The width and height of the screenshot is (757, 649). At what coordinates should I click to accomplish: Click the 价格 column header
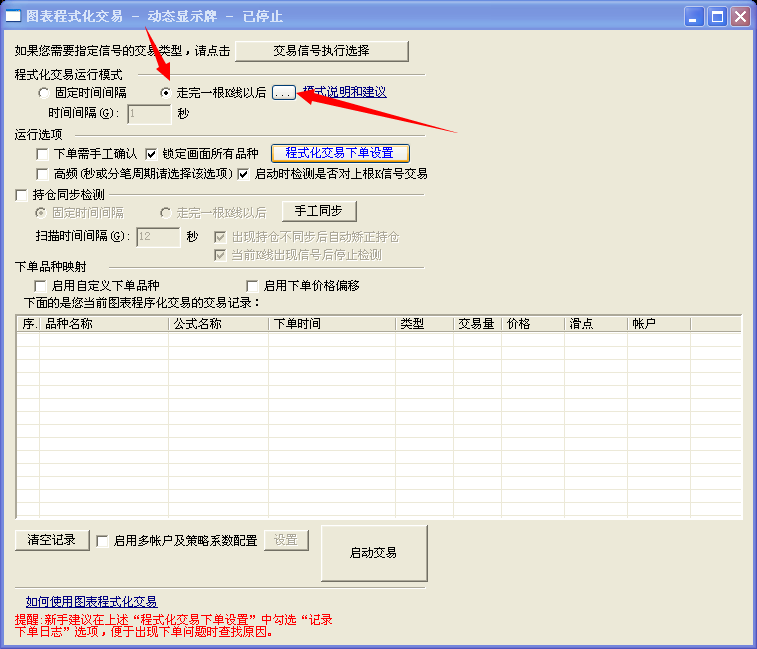(533, 324)
